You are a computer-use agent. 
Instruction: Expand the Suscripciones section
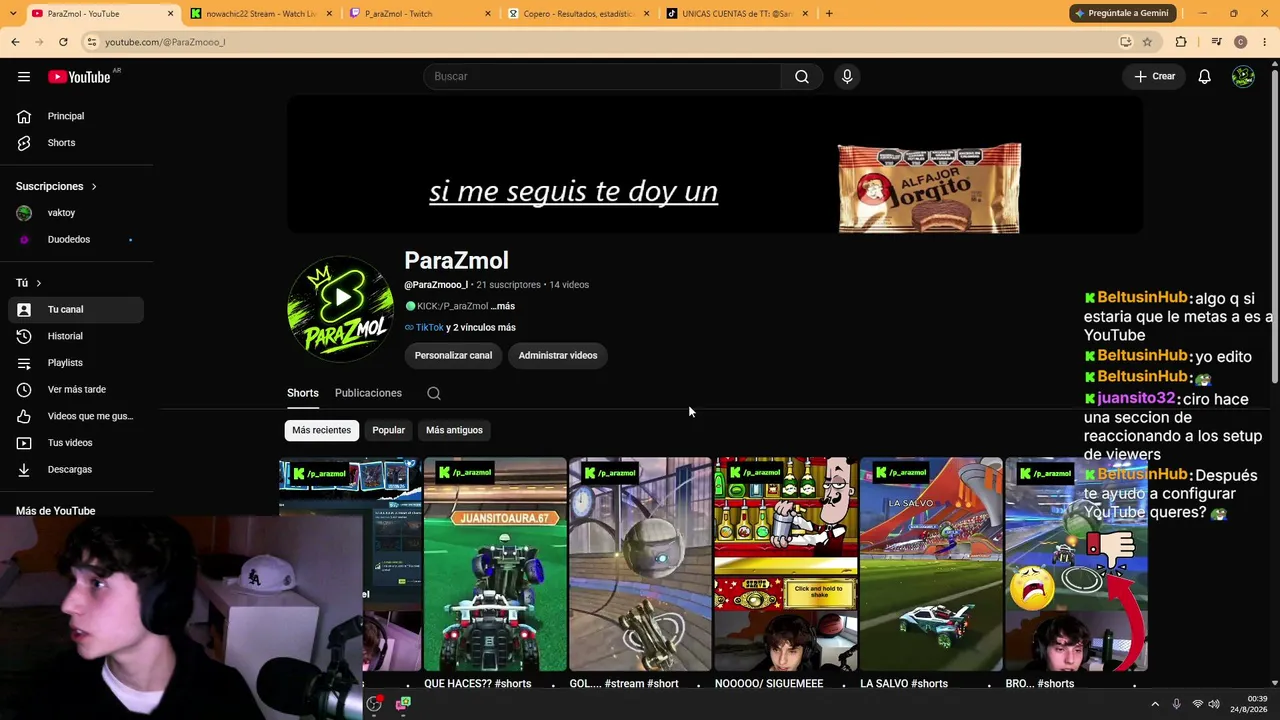point(57,186)
